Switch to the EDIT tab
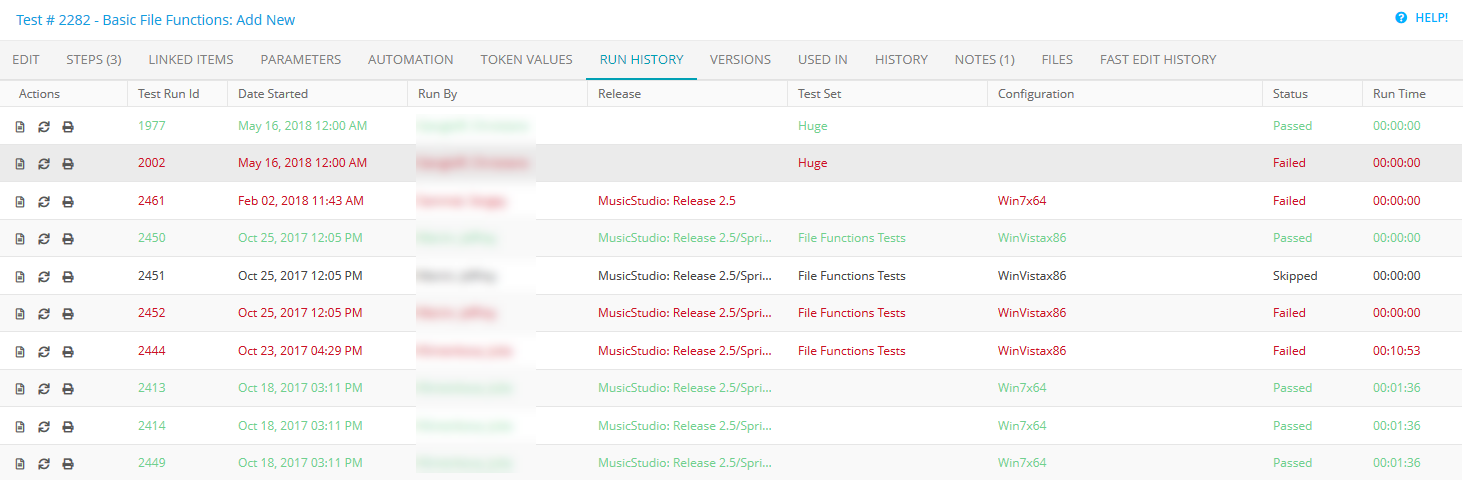The width and height of the screenshot is (1463, 480). pyautogui.click(x=26, y=60)
